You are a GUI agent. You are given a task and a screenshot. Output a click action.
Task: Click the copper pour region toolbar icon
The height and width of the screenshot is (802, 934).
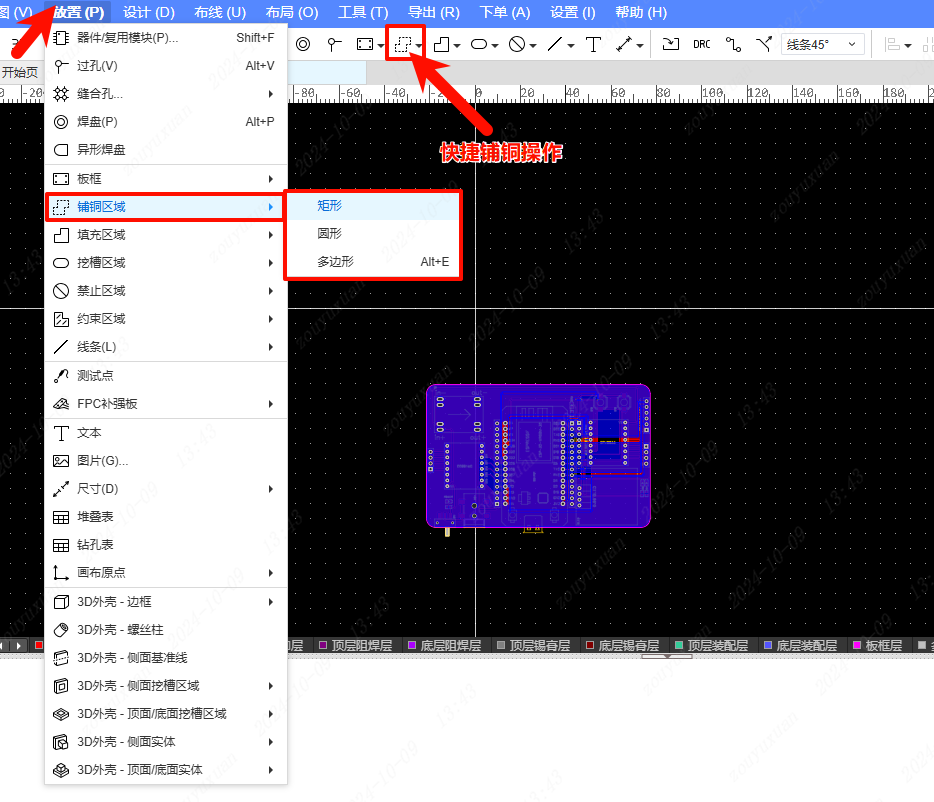pyautogui.click(x=403, y=44)
